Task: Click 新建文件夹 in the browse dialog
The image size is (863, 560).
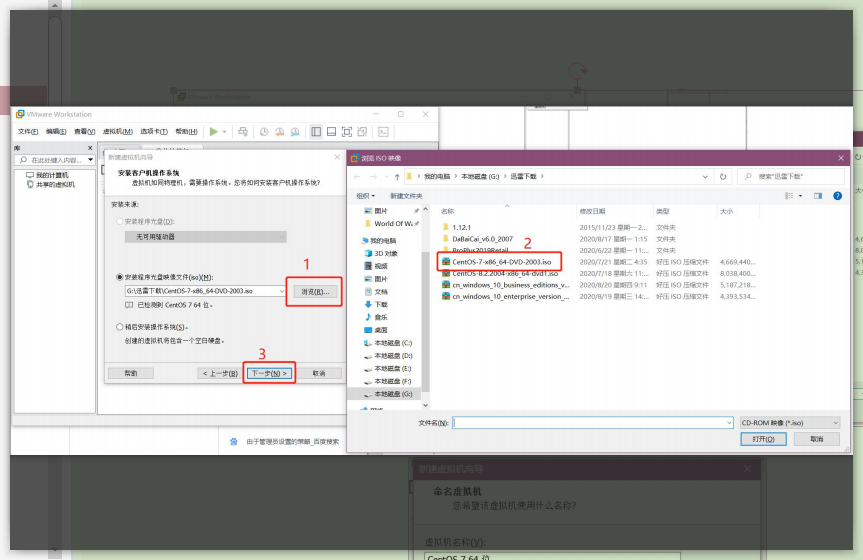Action: [406, 196]
